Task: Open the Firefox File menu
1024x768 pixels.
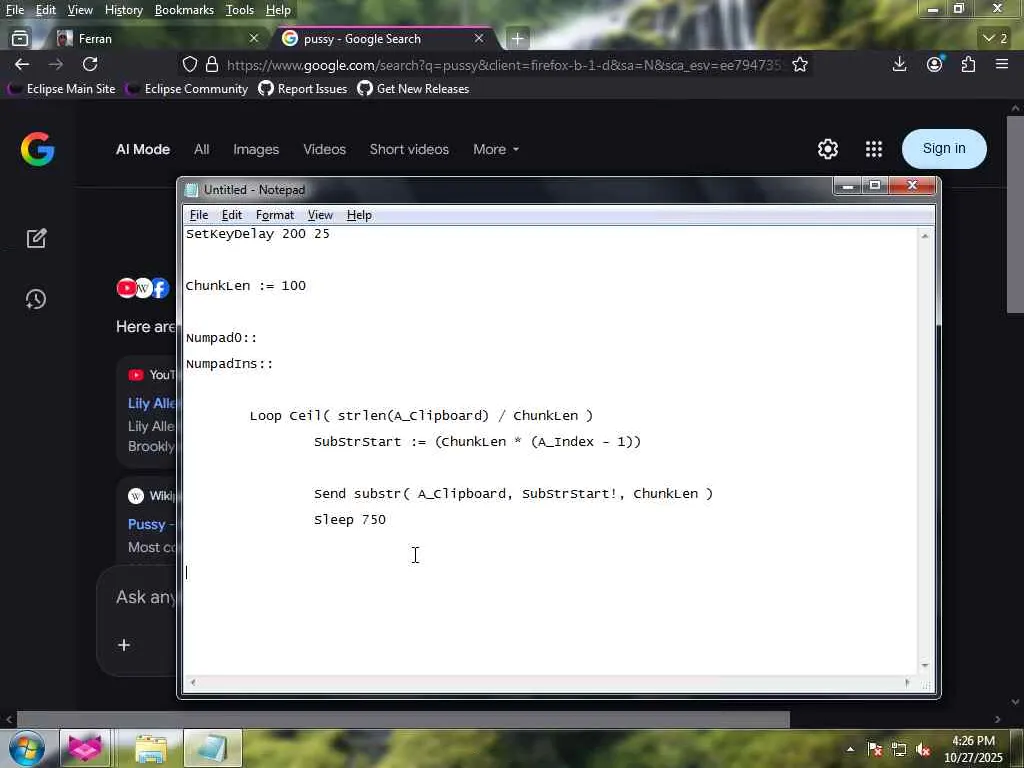Action: pyautogui.click(x=15, y=10)
